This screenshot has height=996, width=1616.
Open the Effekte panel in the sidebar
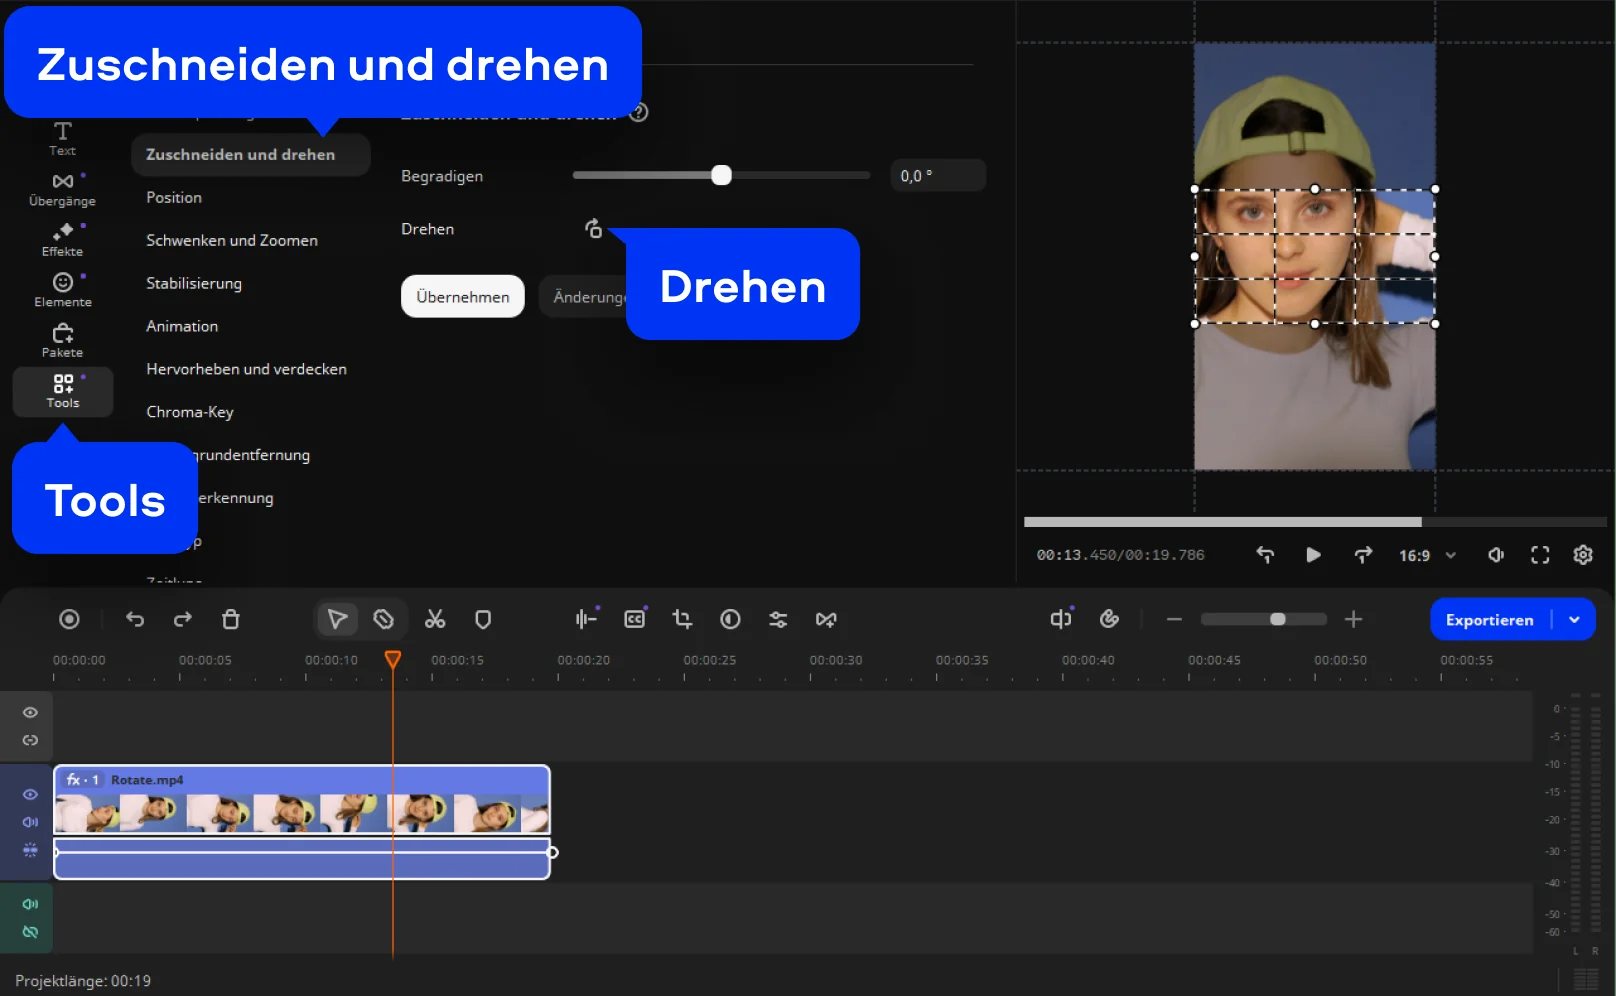62,239
